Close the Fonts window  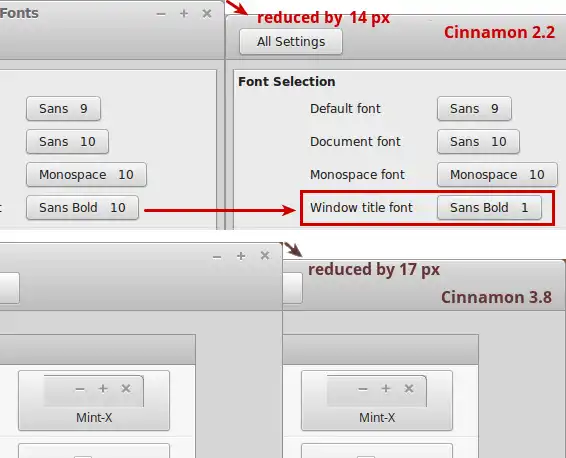click(x=207, y=14)
